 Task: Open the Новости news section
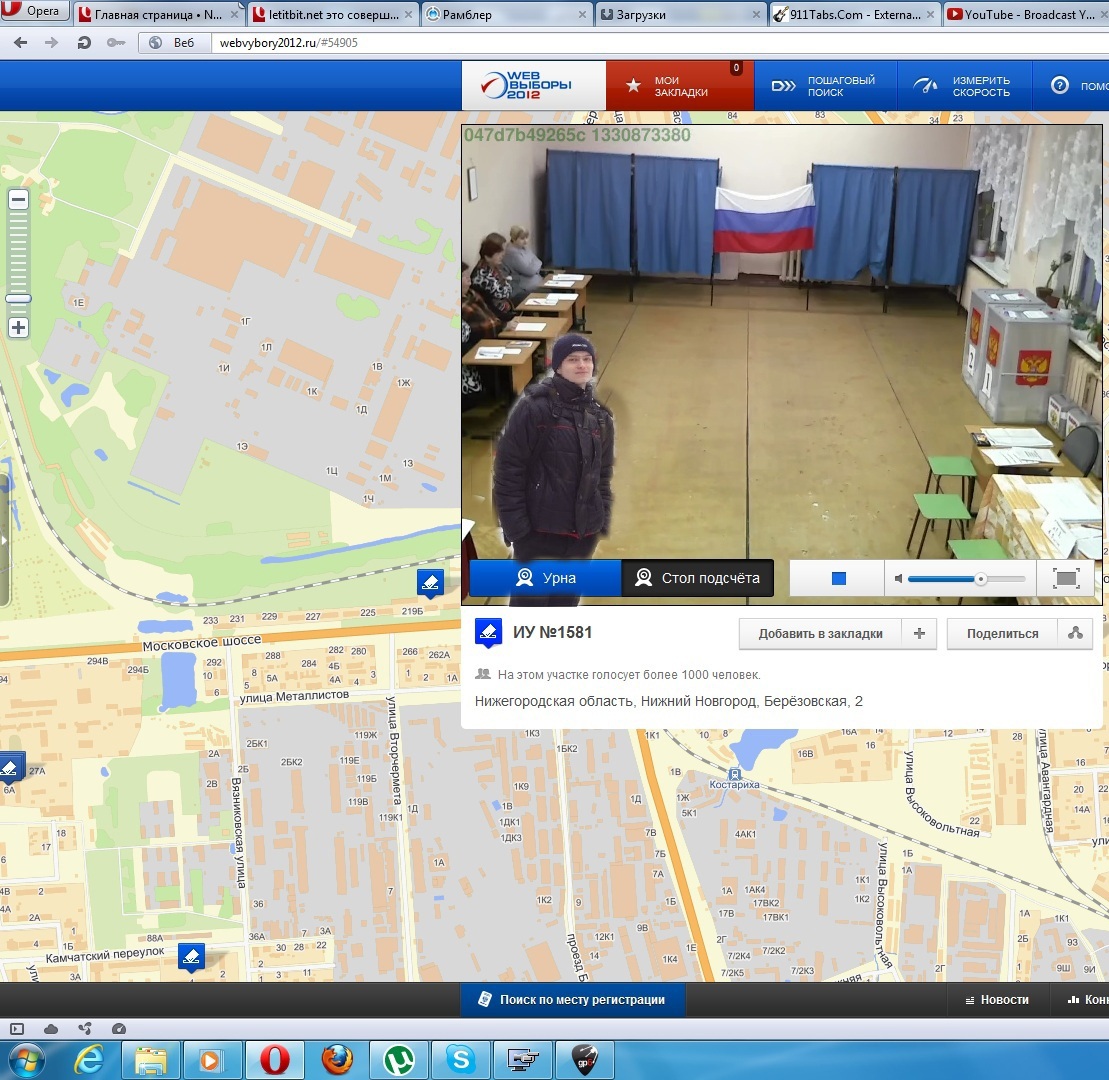coord(997,999)
